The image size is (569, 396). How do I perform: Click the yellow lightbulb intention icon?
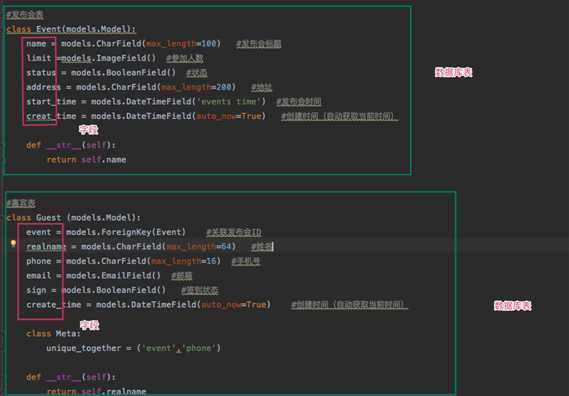[x=13, y=244]
